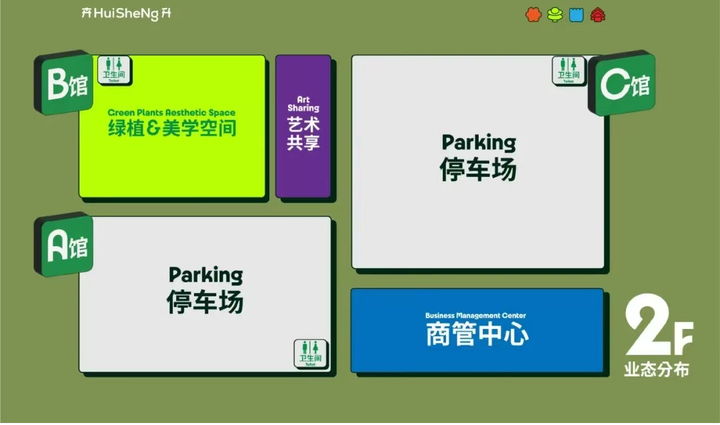The height and width of the screenshot is (425, 720).
Task: Select the C馆 hall badge
Action: [x=624, y=85]
